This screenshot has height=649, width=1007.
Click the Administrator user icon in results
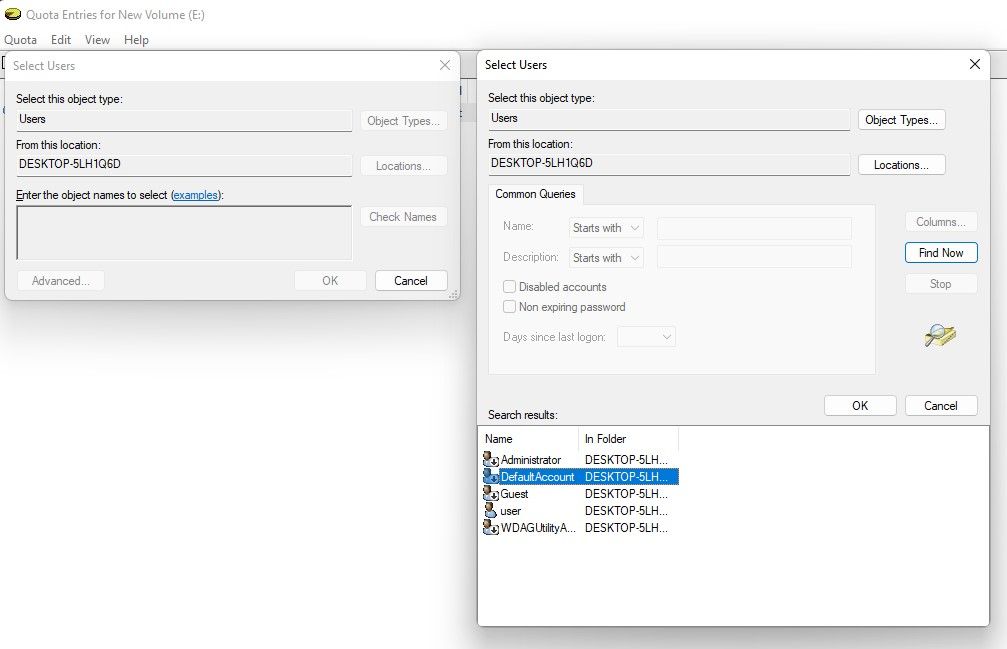[490, 460]
